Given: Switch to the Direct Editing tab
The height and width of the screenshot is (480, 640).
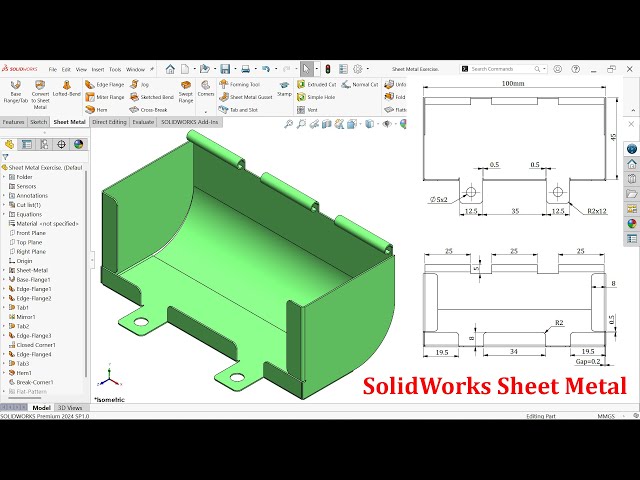Looking at the screenshot, I should [x=109, y=122].
